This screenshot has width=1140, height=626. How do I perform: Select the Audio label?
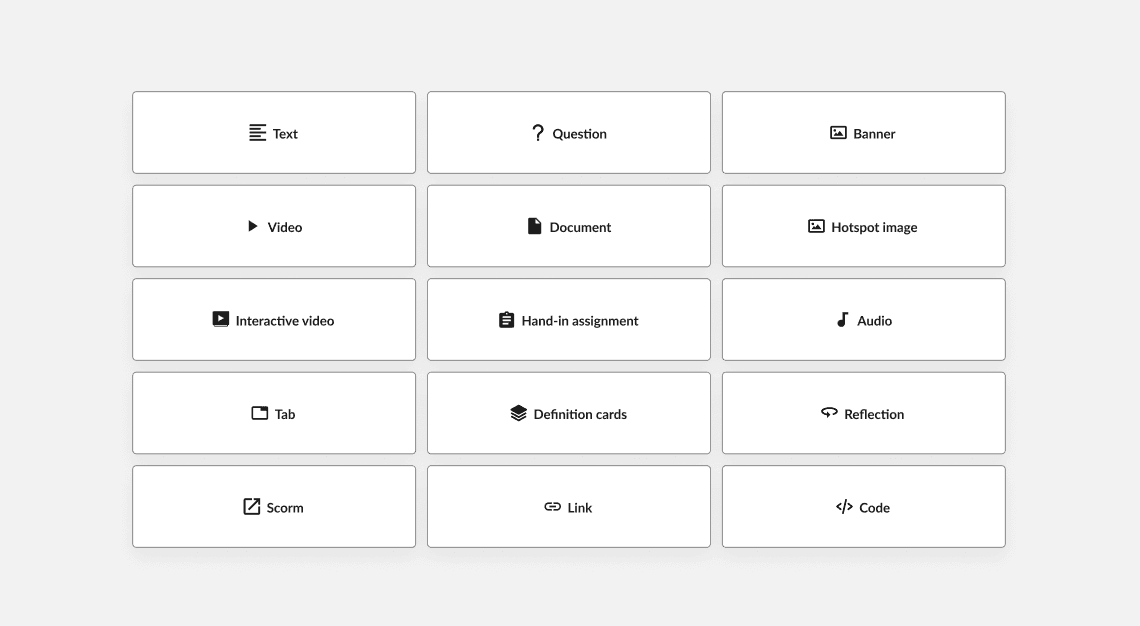click(x=874, y=321)
